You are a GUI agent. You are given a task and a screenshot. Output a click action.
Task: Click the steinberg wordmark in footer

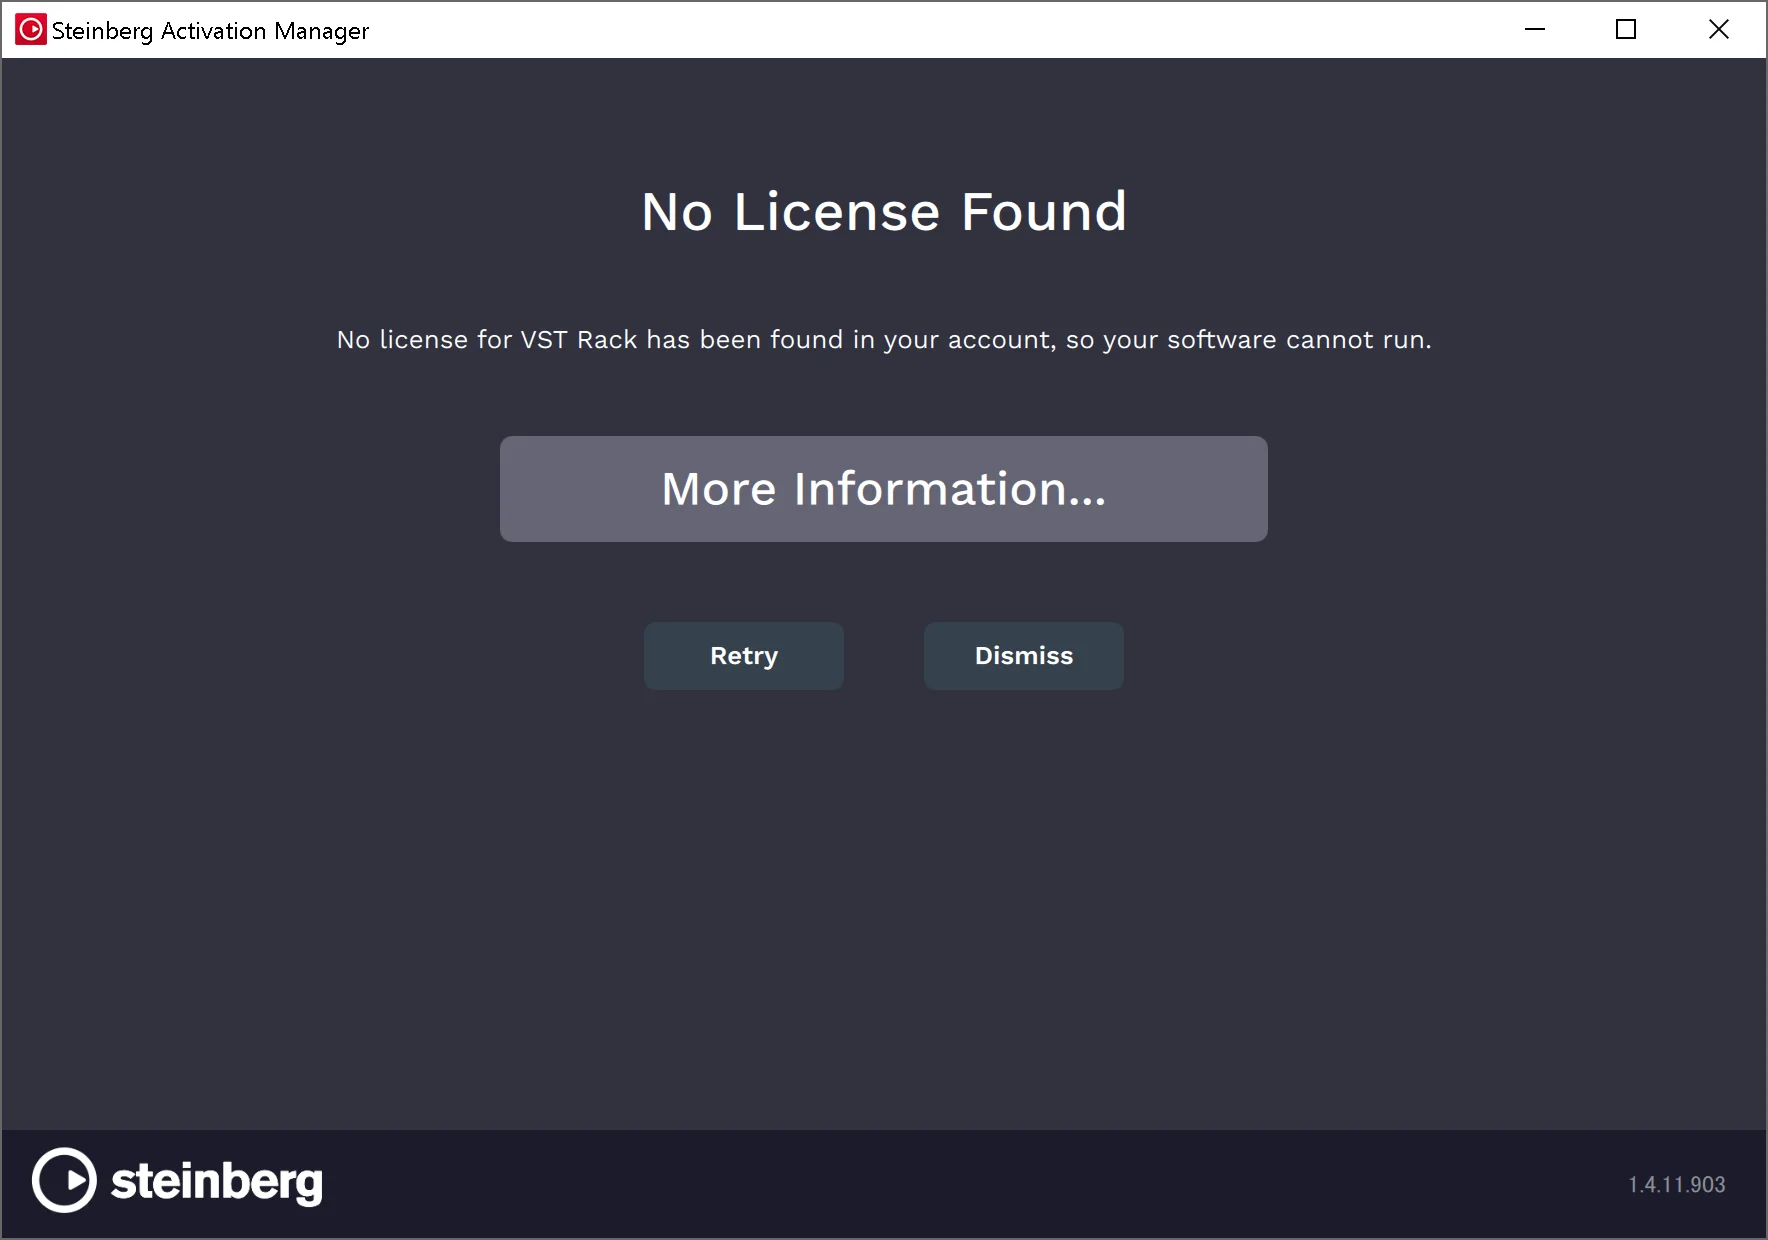(x=216, y=1182)
